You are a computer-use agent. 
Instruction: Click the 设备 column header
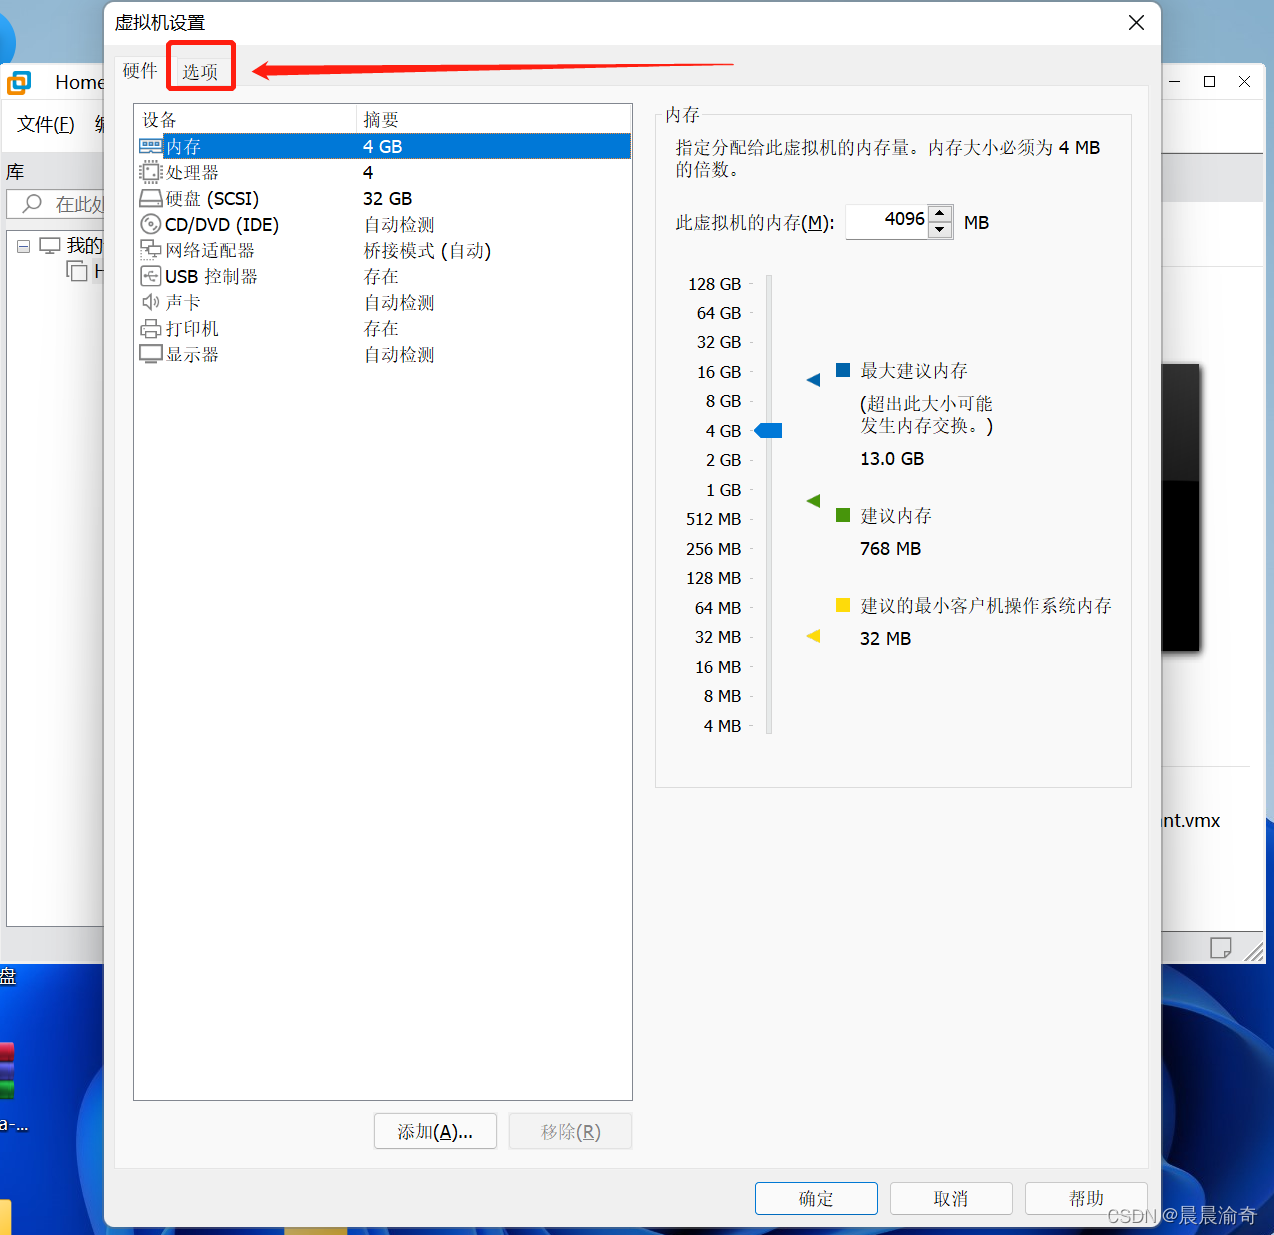245,119
